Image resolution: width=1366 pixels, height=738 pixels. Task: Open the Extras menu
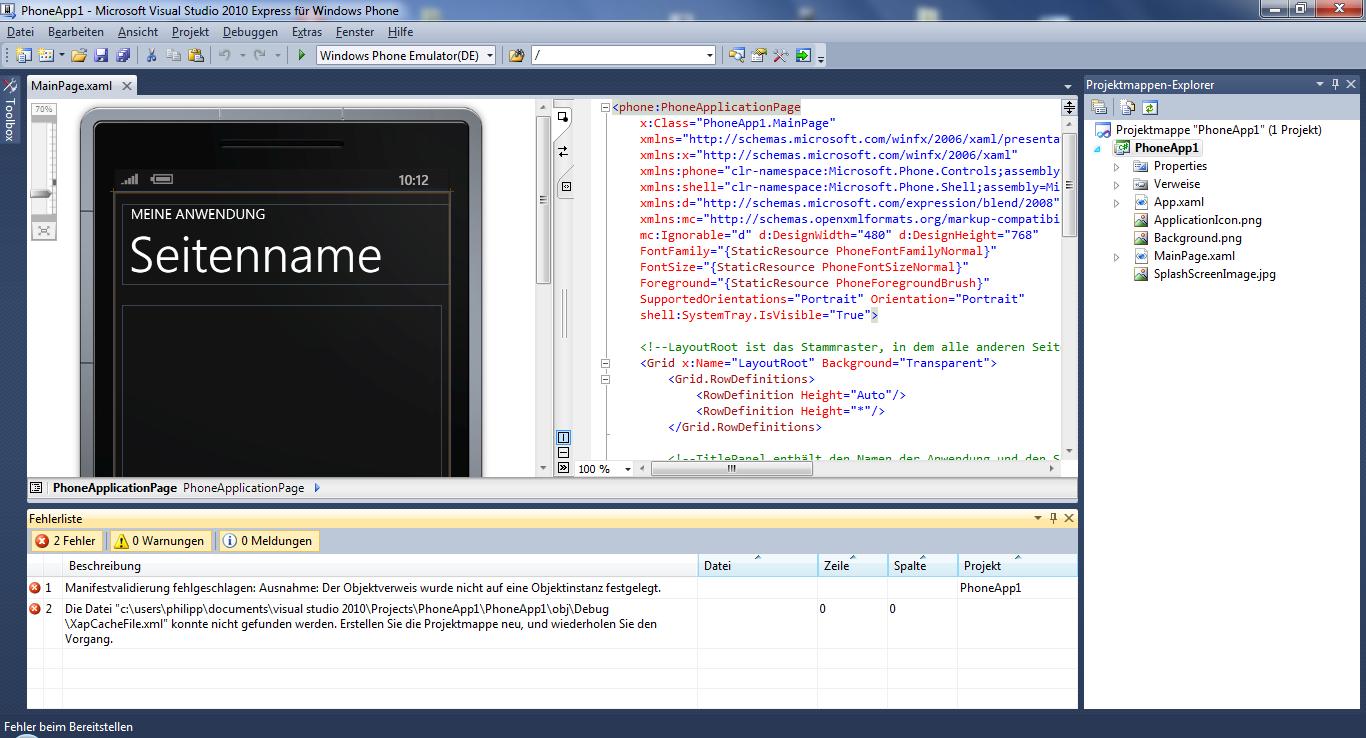(307, 32)
